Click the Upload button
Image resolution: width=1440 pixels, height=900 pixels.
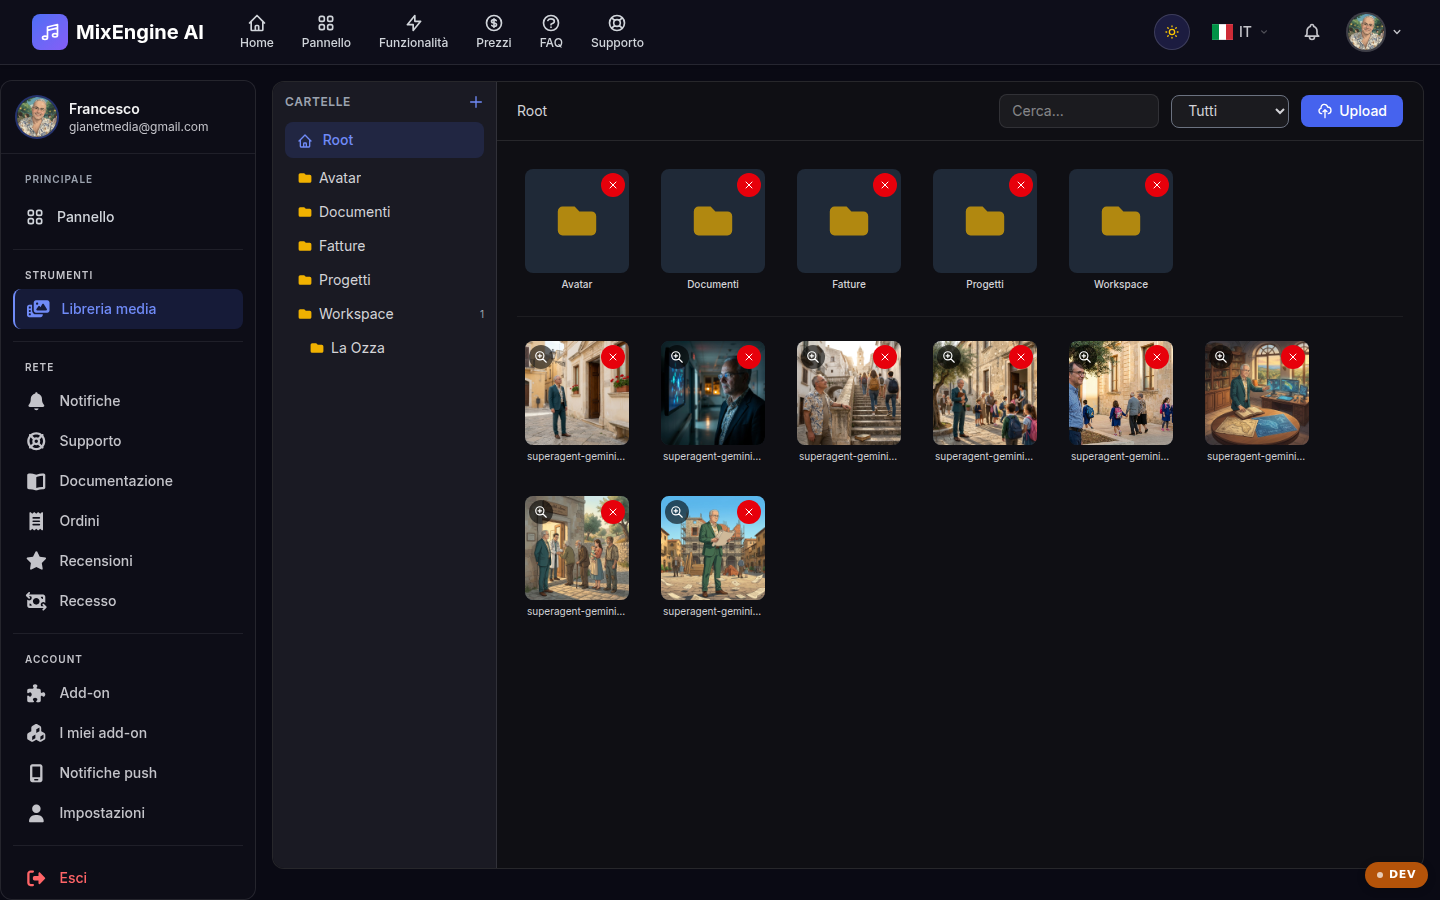point(1352,111)
